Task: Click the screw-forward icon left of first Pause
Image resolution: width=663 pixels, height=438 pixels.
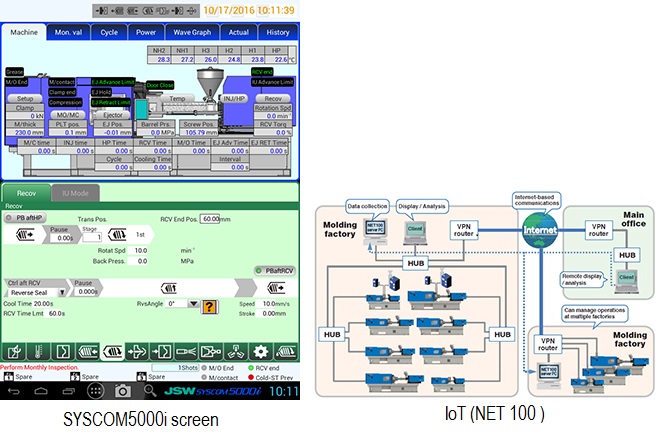Action: pos(25,234)
